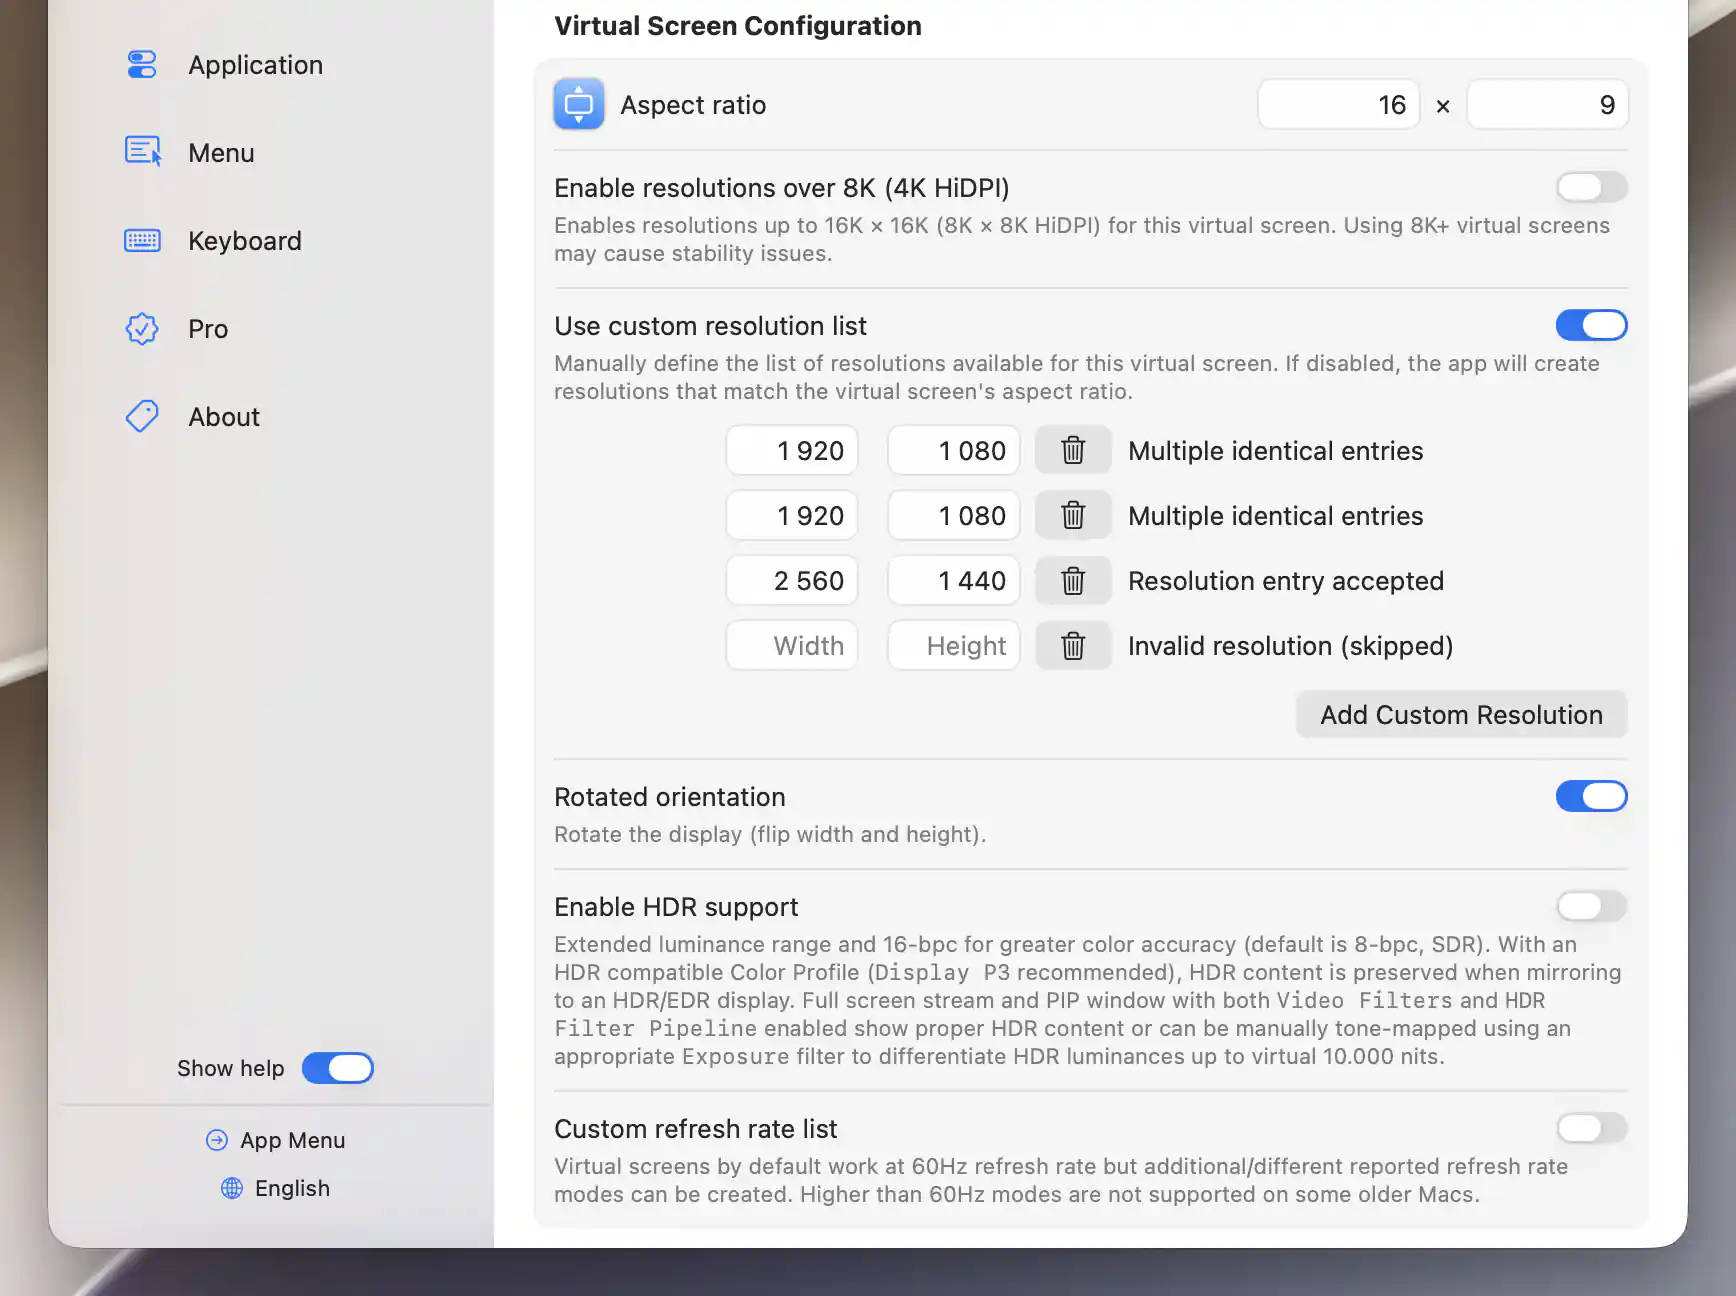Focus the aspect ratio width field showing 16
The width and height of the screenshot is (1736, 1296).
click(x=1338, y=104)
